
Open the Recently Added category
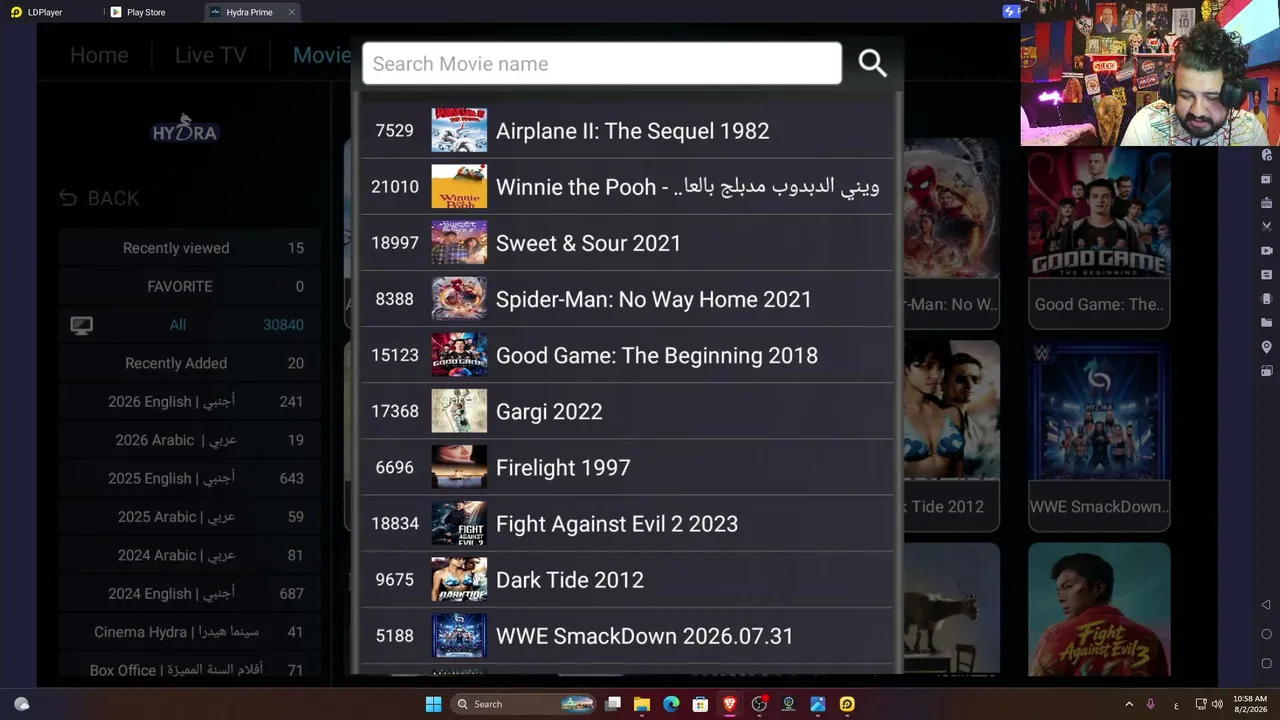coord(190,363)
